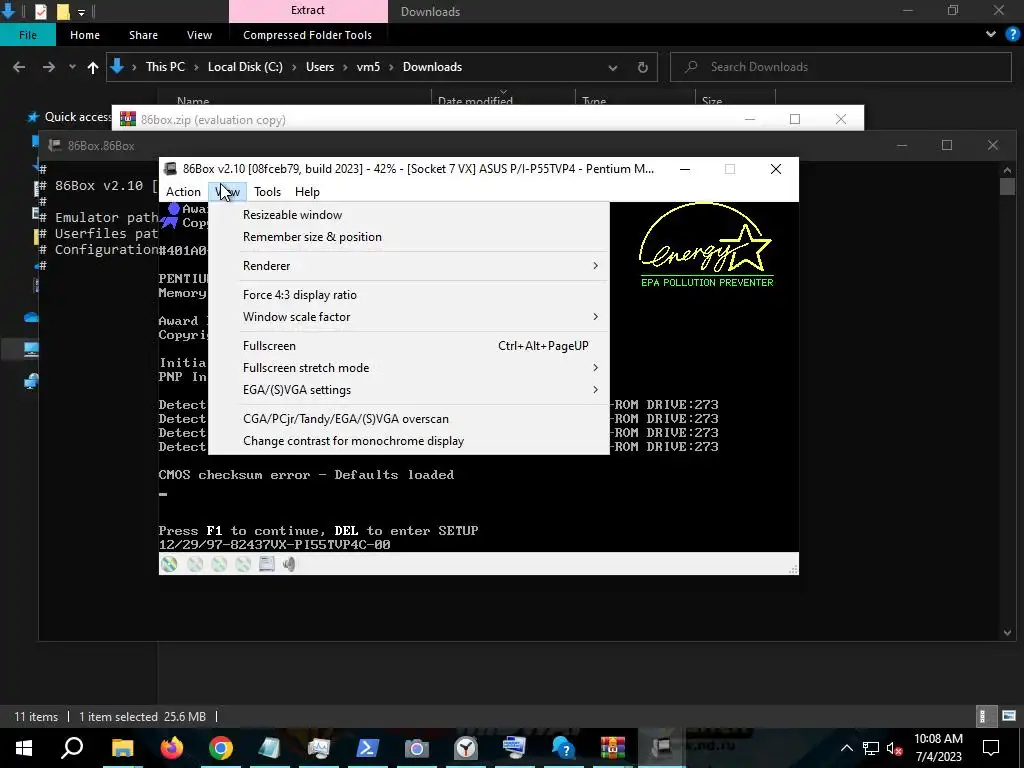Screen dimensions: 1024x768
Task: Switch to Explorer Home ribbon tab
Action: click(x=85, y=35)
